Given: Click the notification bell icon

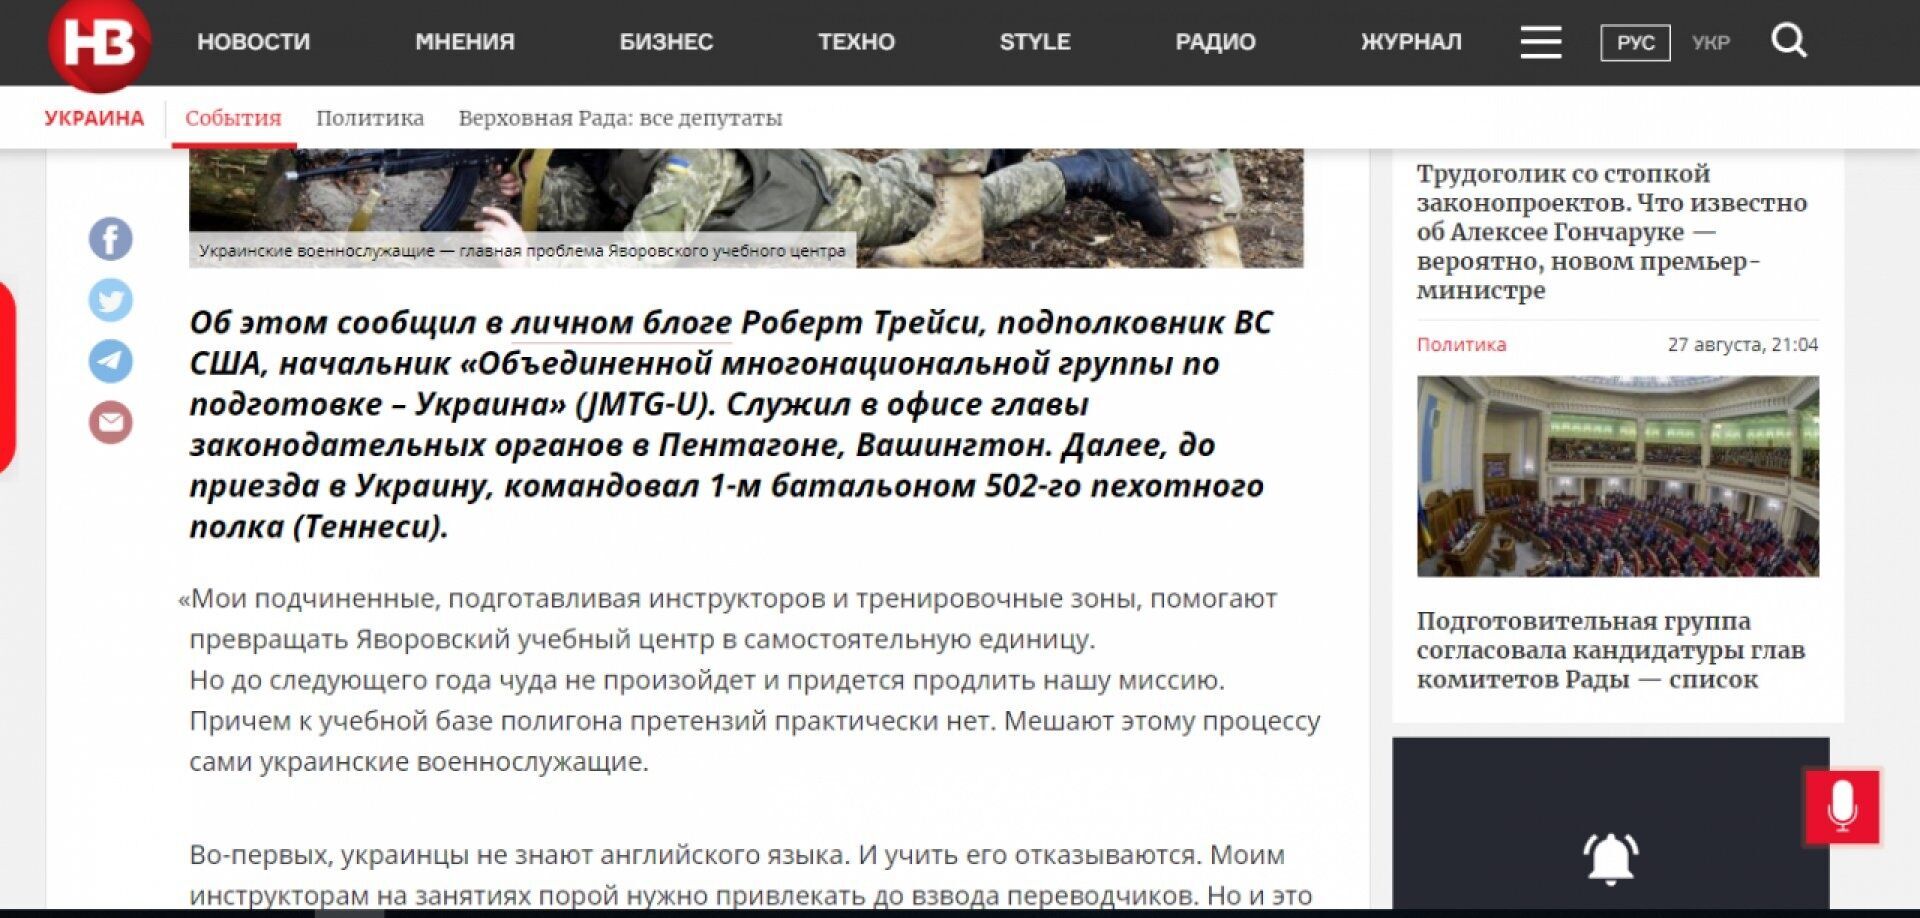Looking at the screenshot, I should [1610, 858].
